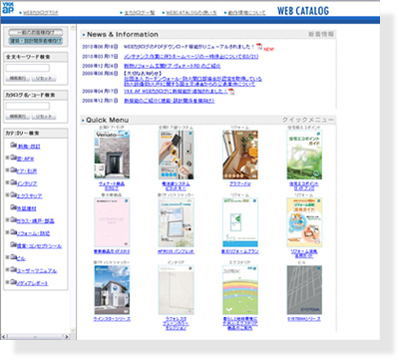The image size is (400, 360).
Task: Expand the ユーザーマニュアル category node
Action: [x=7, y=269]
